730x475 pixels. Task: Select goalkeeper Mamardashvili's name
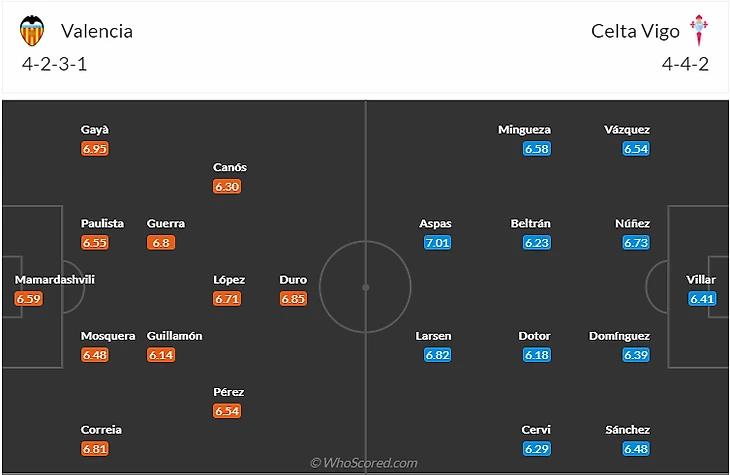click(x=55, y=280)
